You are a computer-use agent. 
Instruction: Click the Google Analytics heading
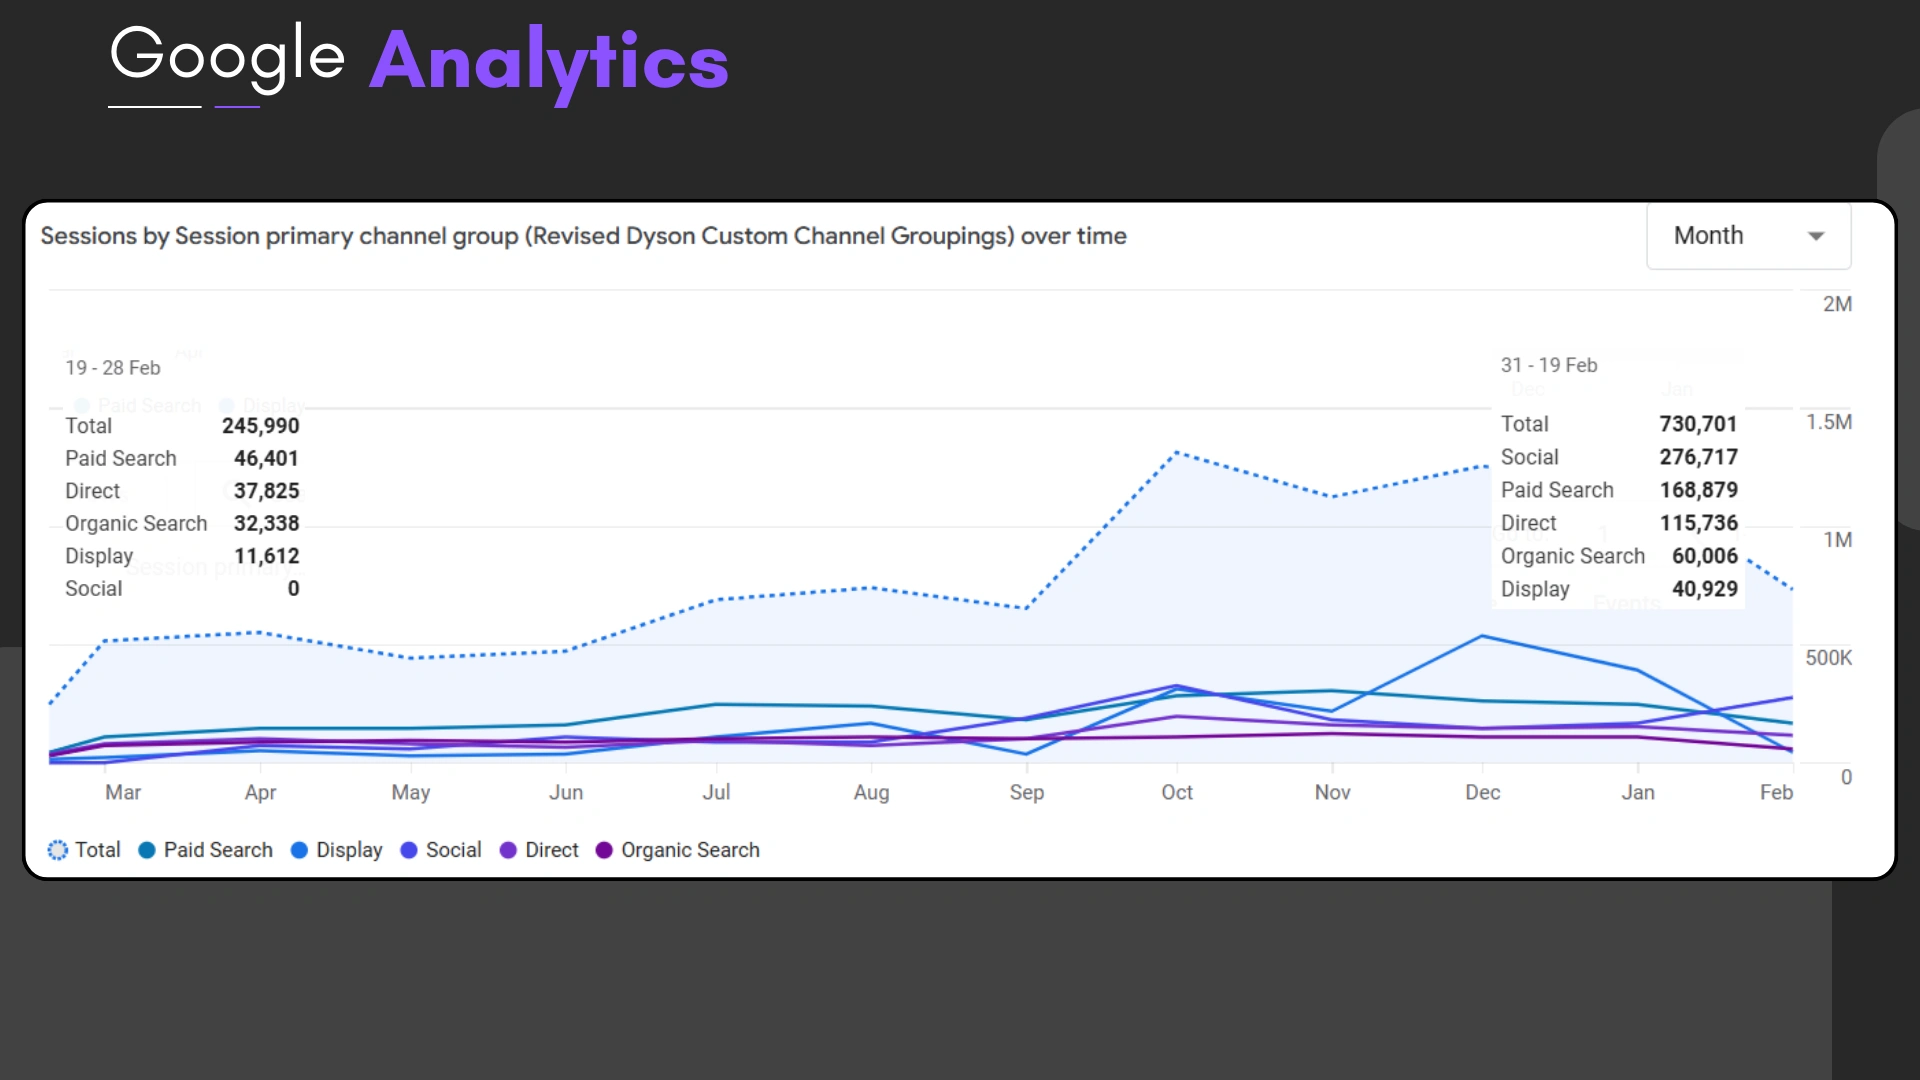(x=419, y=60)
